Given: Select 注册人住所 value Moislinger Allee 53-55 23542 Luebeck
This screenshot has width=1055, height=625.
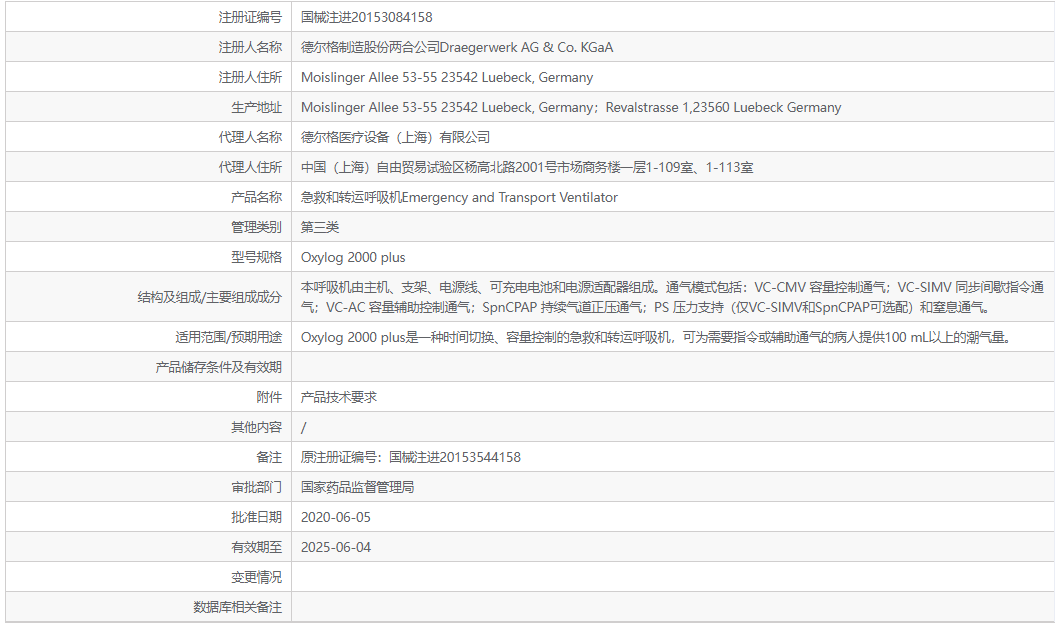Looking at the screenshot, I should click(x=447, y=77).
